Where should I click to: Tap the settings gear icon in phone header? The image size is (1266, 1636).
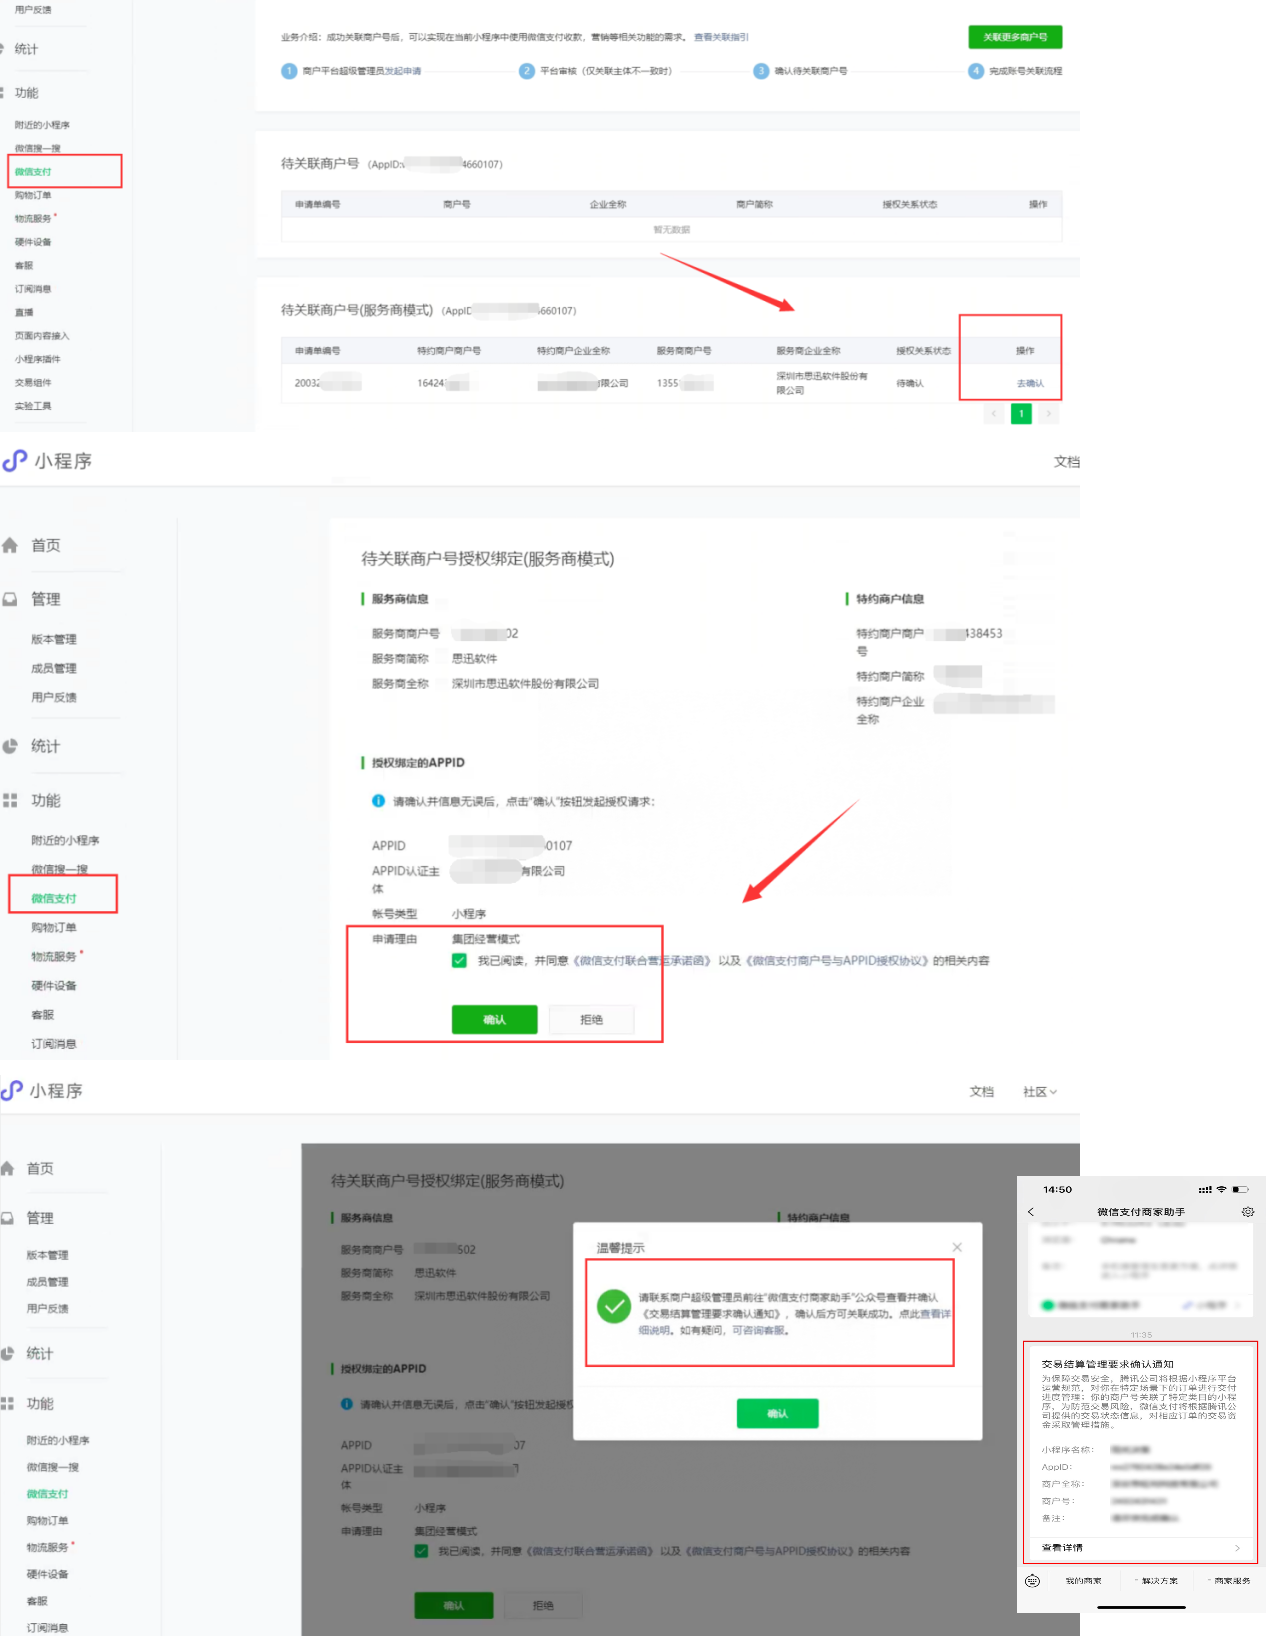(x=1247, y=1212)
